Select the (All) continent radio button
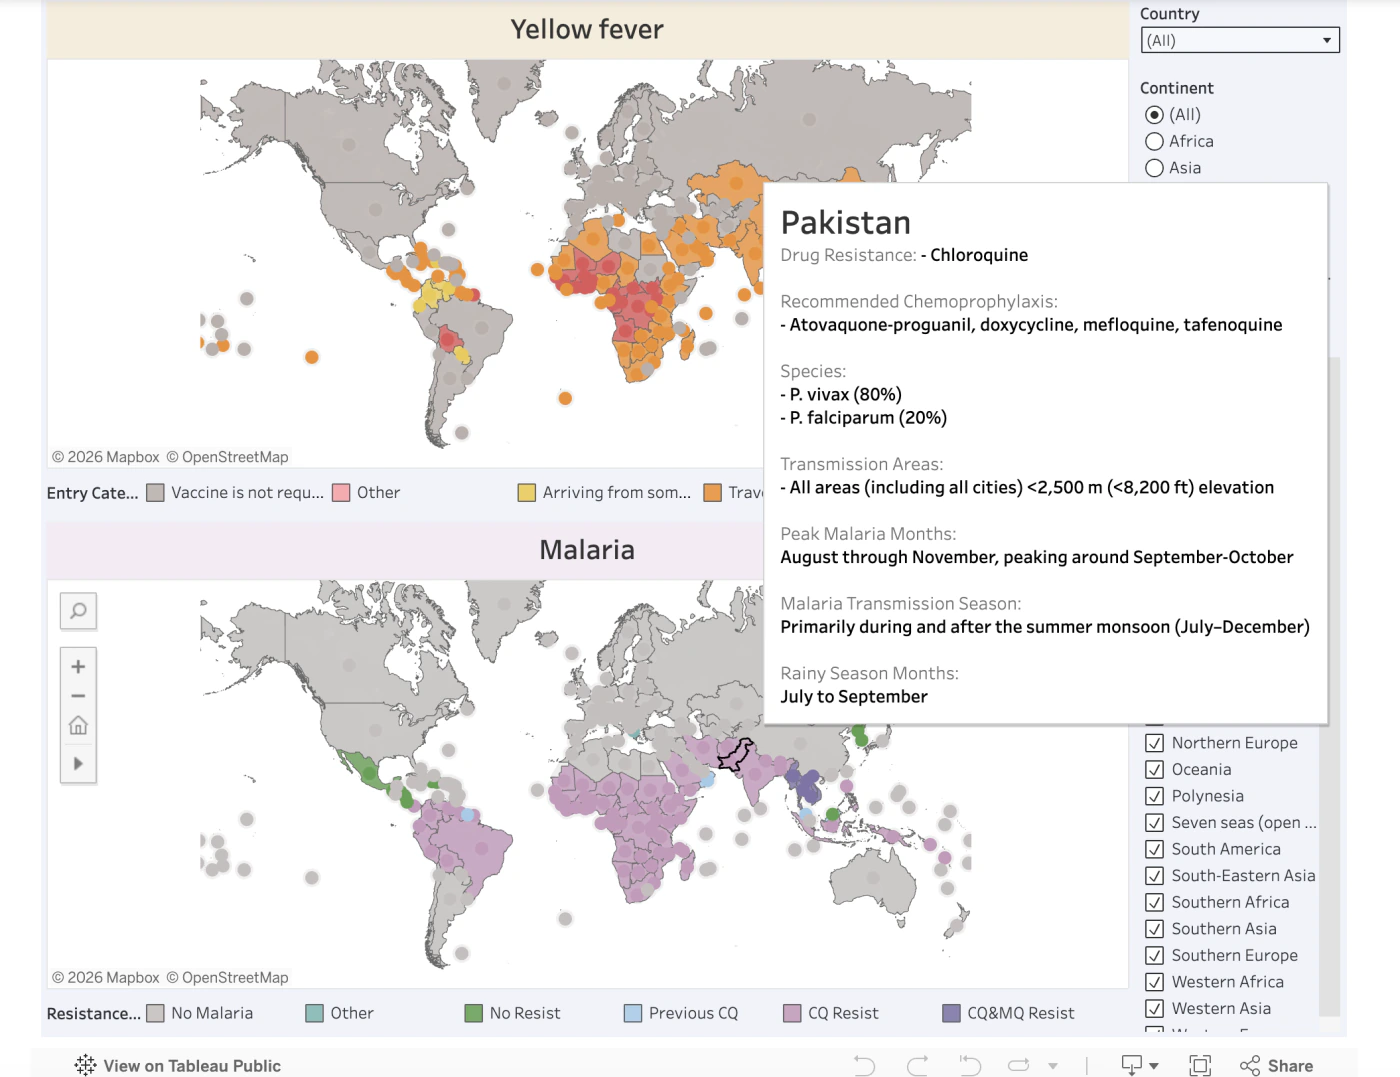 click(x=1154, y=115)
